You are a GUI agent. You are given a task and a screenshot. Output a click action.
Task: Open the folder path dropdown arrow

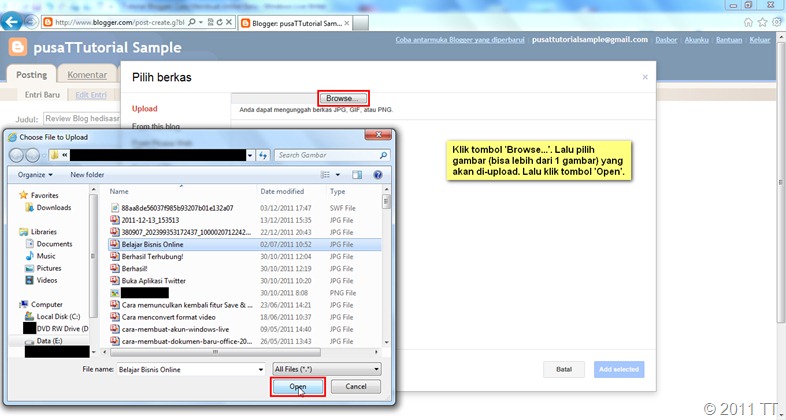coord(250,155)
